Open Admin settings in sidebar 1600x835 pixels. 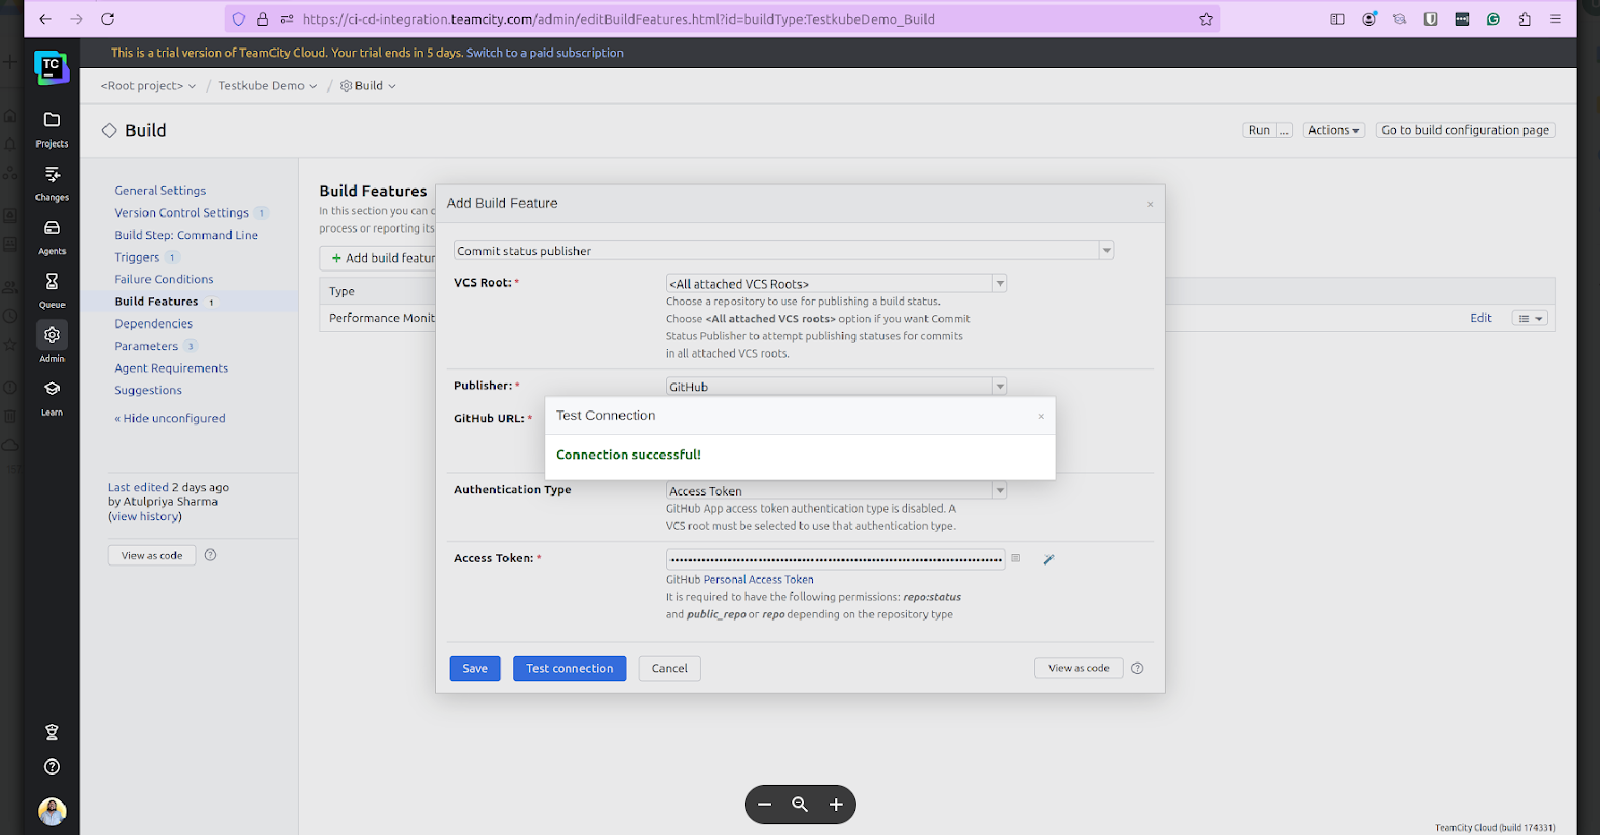52,343
